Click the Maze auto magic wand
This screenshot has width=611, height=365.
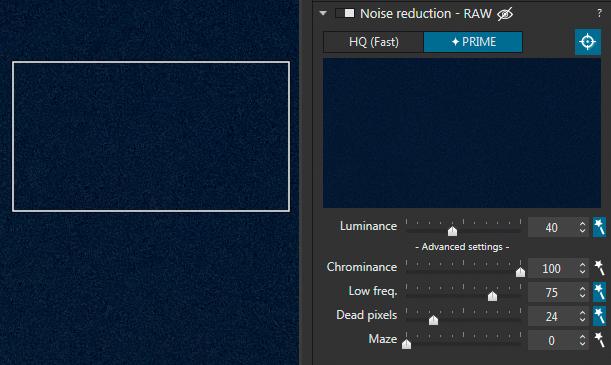click(x=599, y=340)
